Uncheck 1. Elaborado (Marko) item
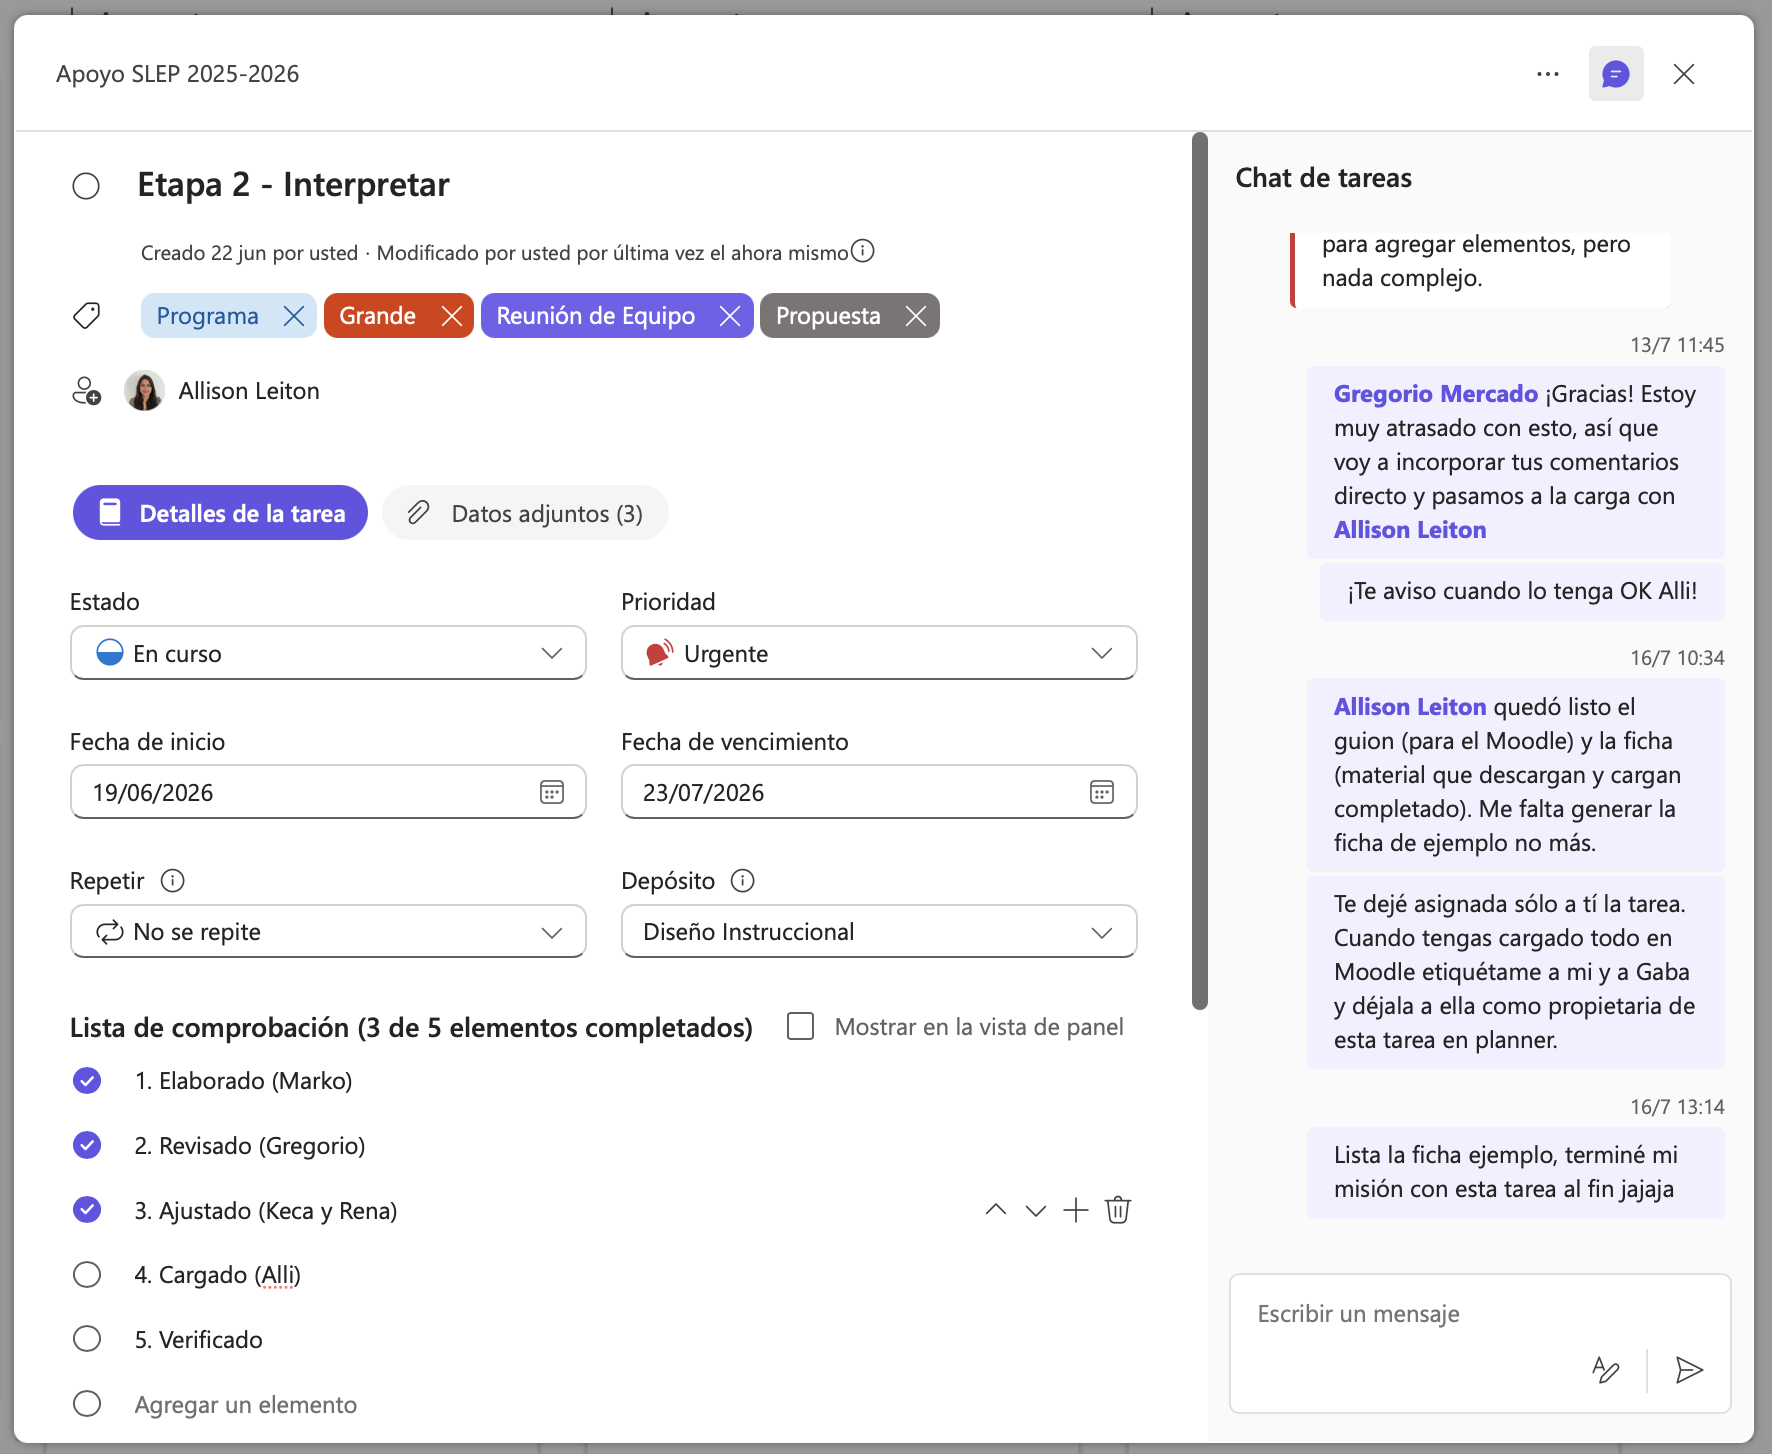Screen dimensions: 1772x1454 point(87,1081)
